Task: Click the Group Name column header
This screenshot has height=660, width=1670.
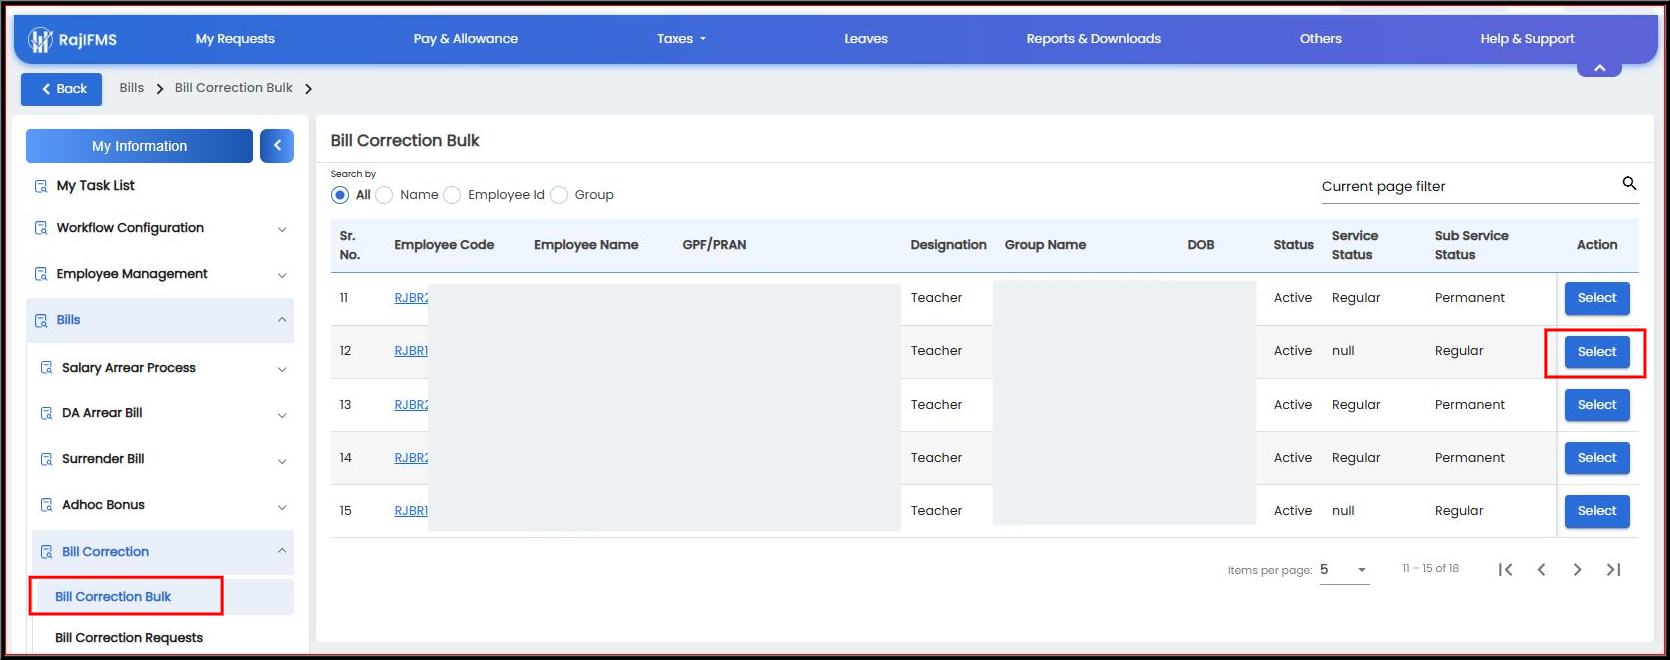Action: 1045,245
